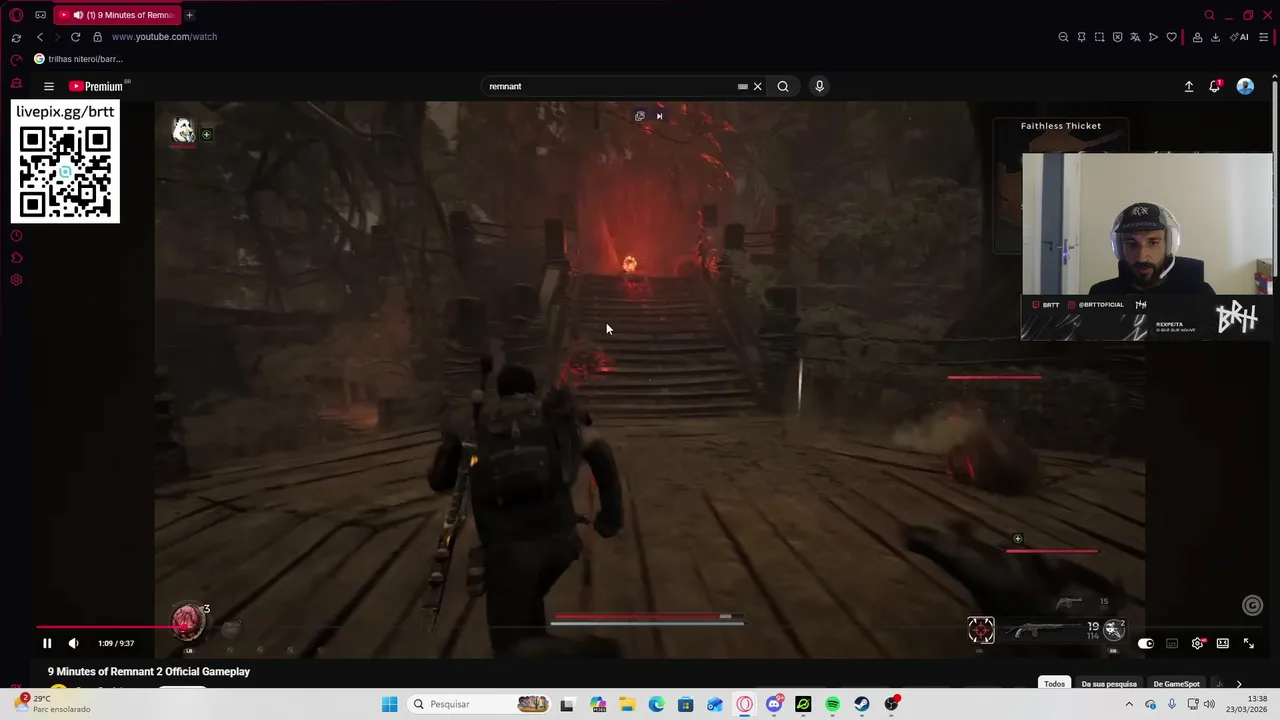Open the Easy Setup settings icon
This screenshot has height=720, width=1280.
[1264, 37]
